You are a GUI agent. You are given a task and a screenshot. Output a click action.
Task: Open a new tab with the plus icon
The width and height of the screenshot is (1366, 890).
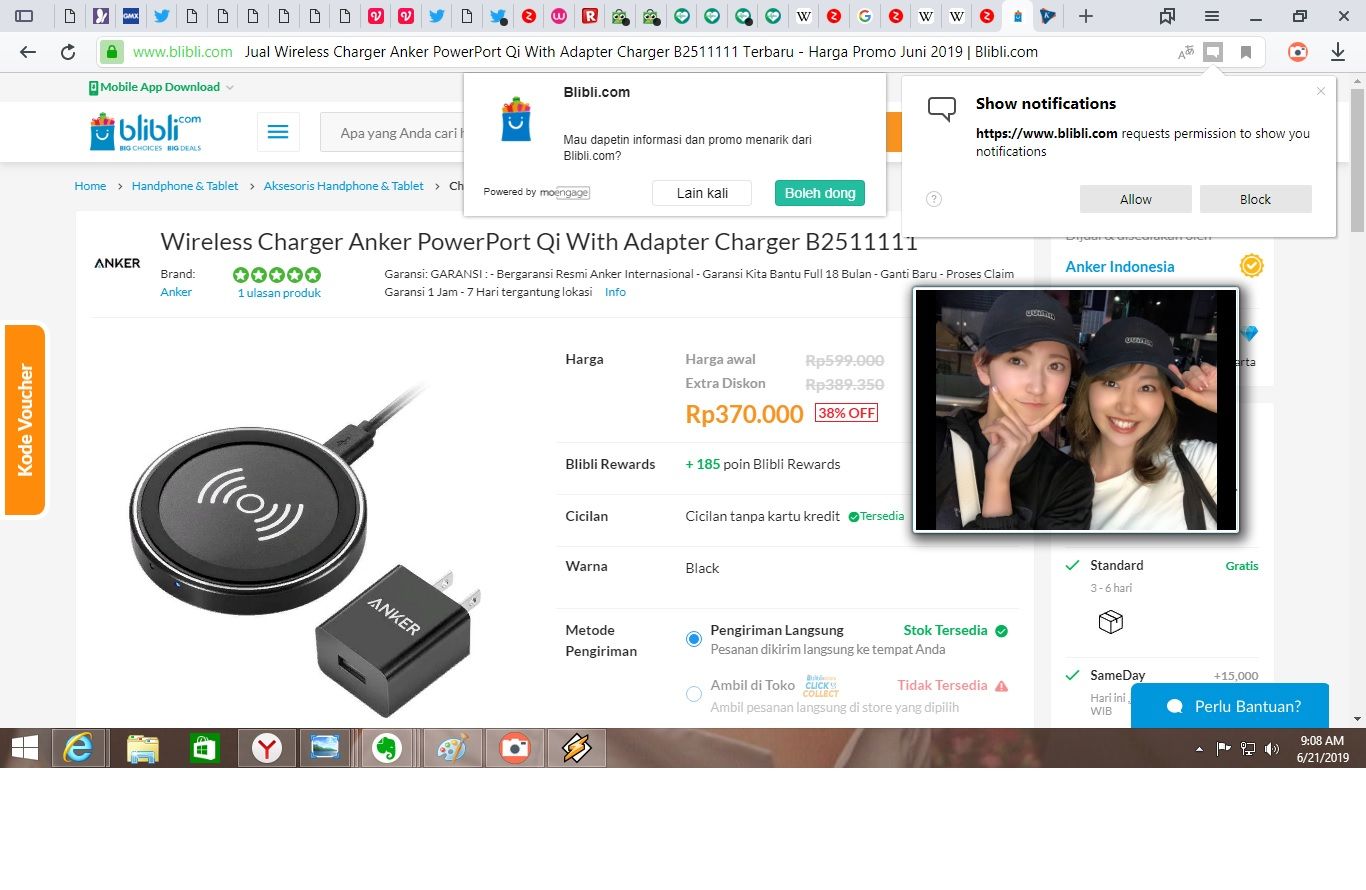(x=1086, y=16)
